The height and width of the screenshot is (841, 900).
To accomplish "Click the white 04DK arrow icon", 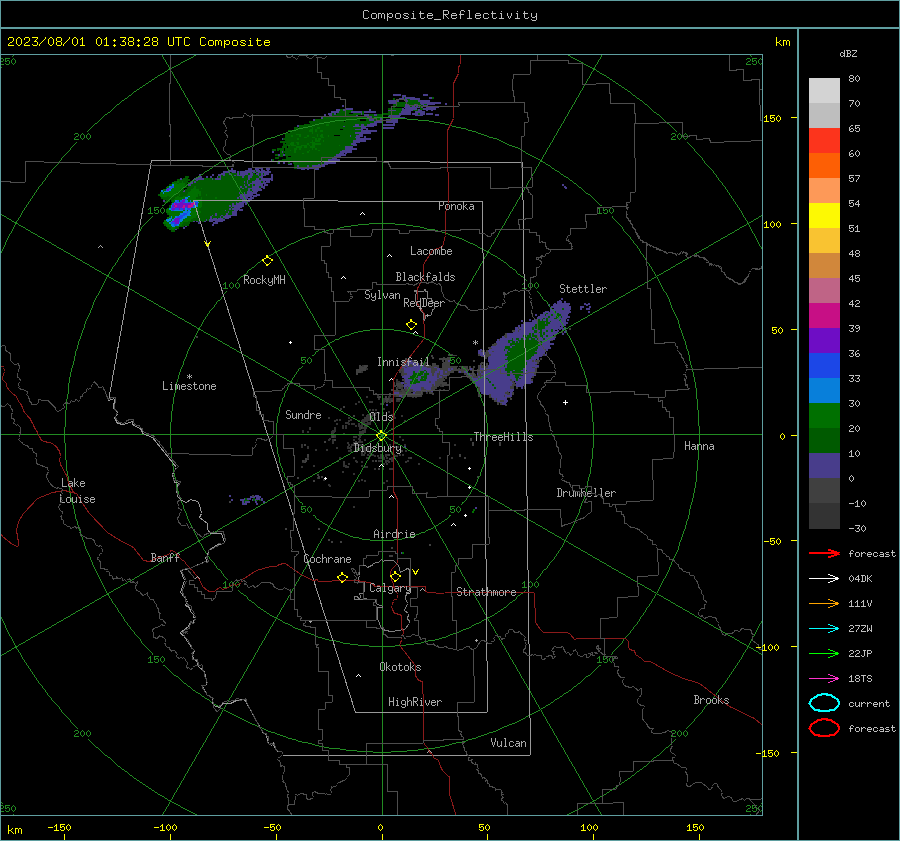I will (x=824, y=579).
